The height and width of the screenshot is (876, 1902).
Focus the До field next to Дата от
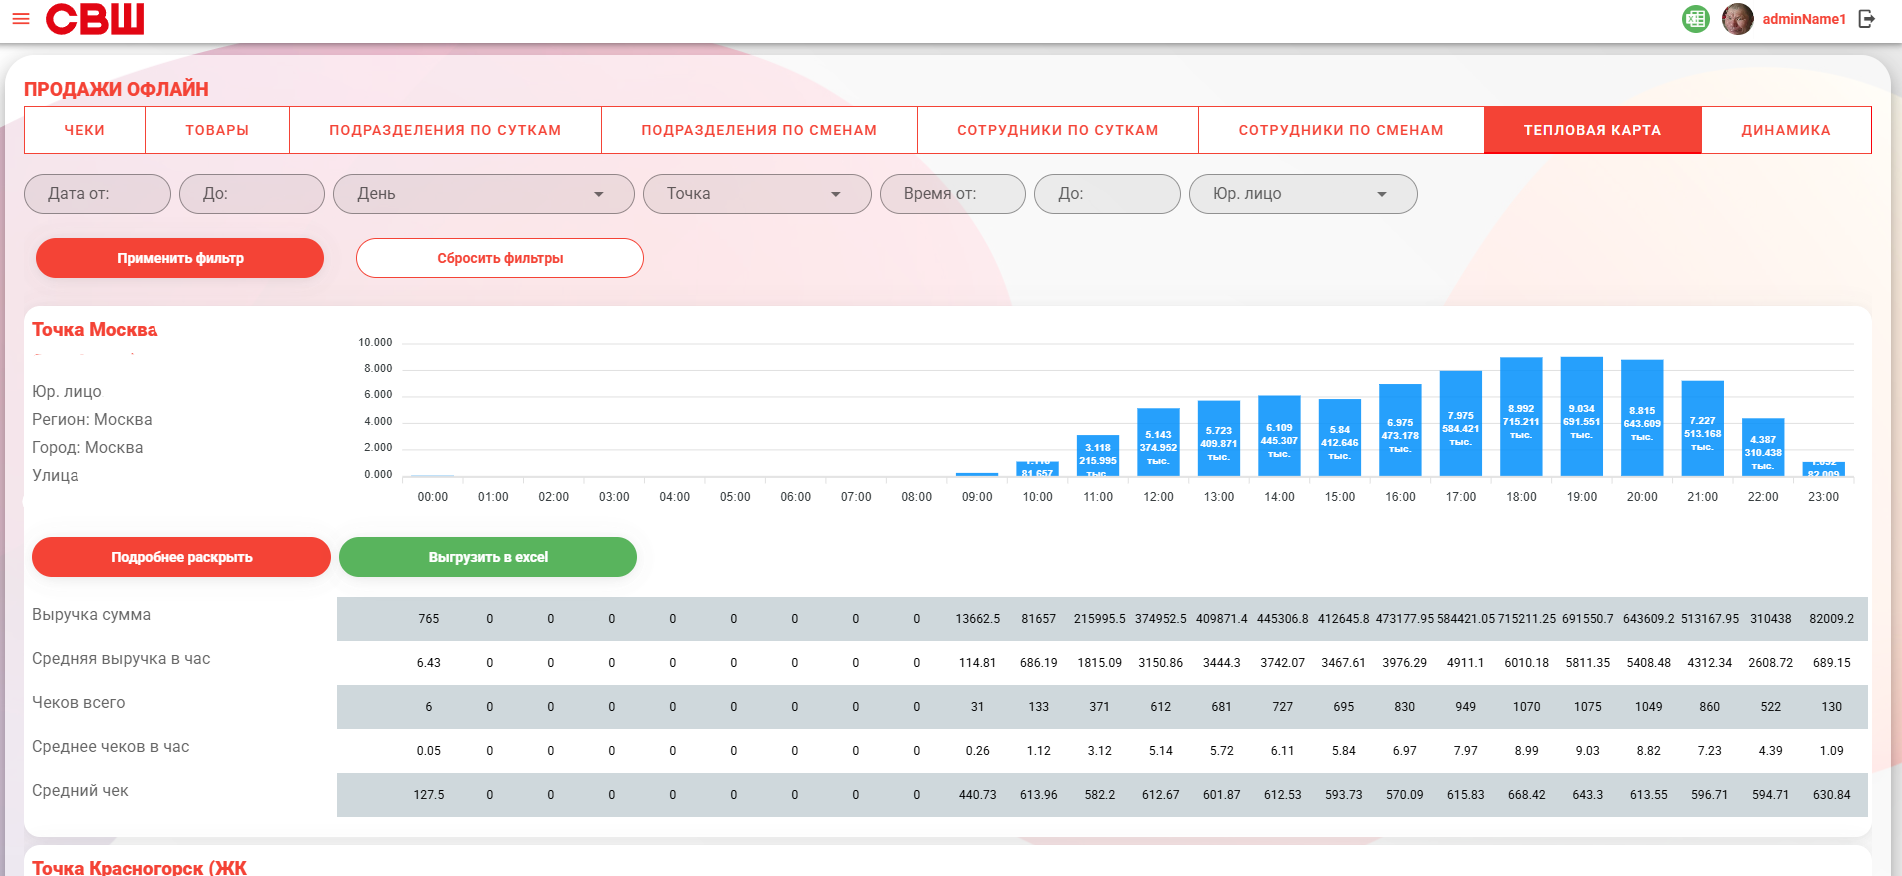point(252,194)
